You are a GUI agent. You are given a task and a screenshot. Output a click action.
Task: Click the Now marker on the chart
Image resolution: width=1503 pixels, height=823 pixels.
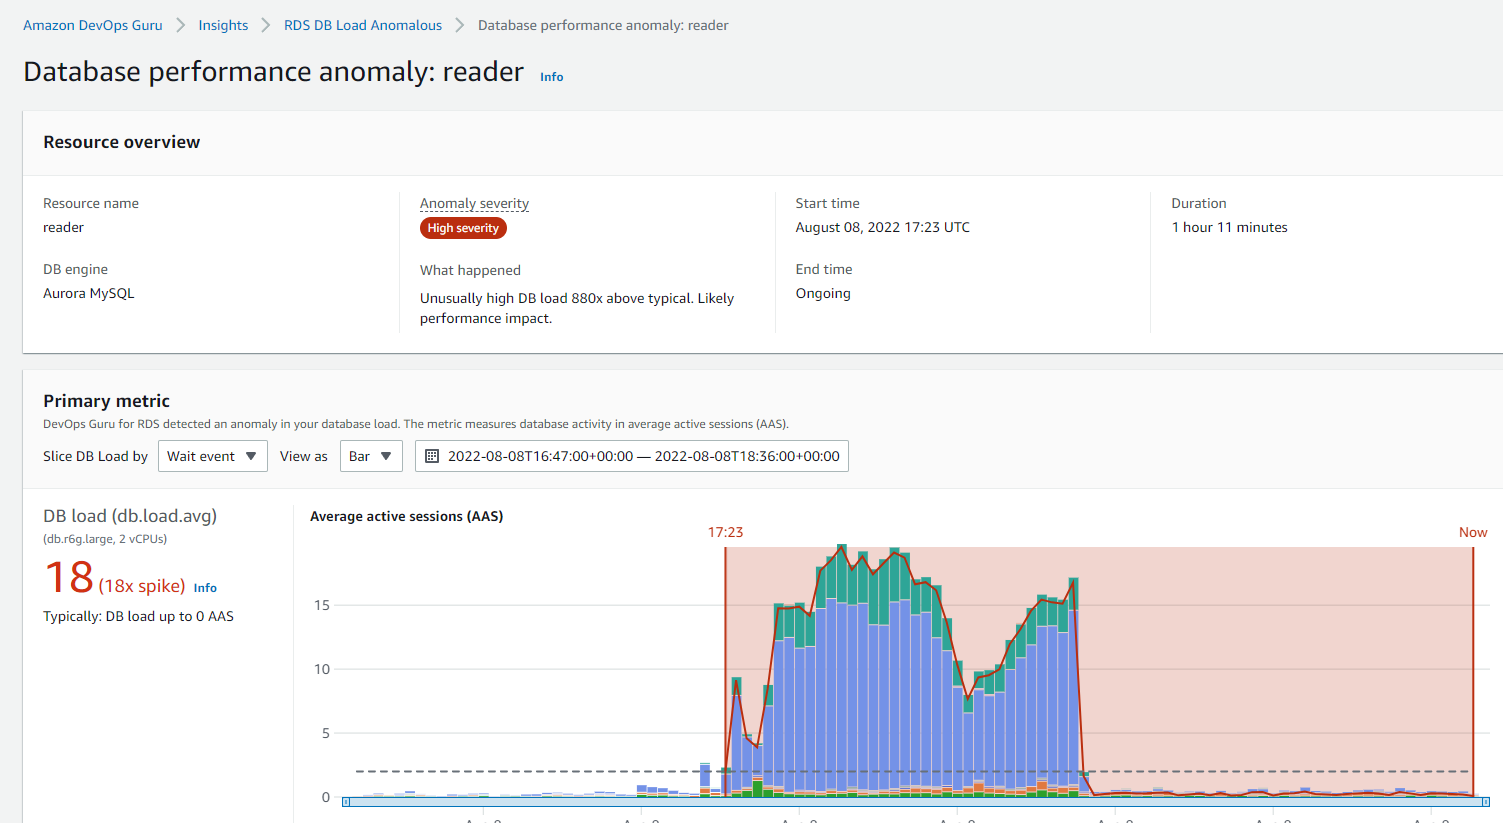[1472, 532]
